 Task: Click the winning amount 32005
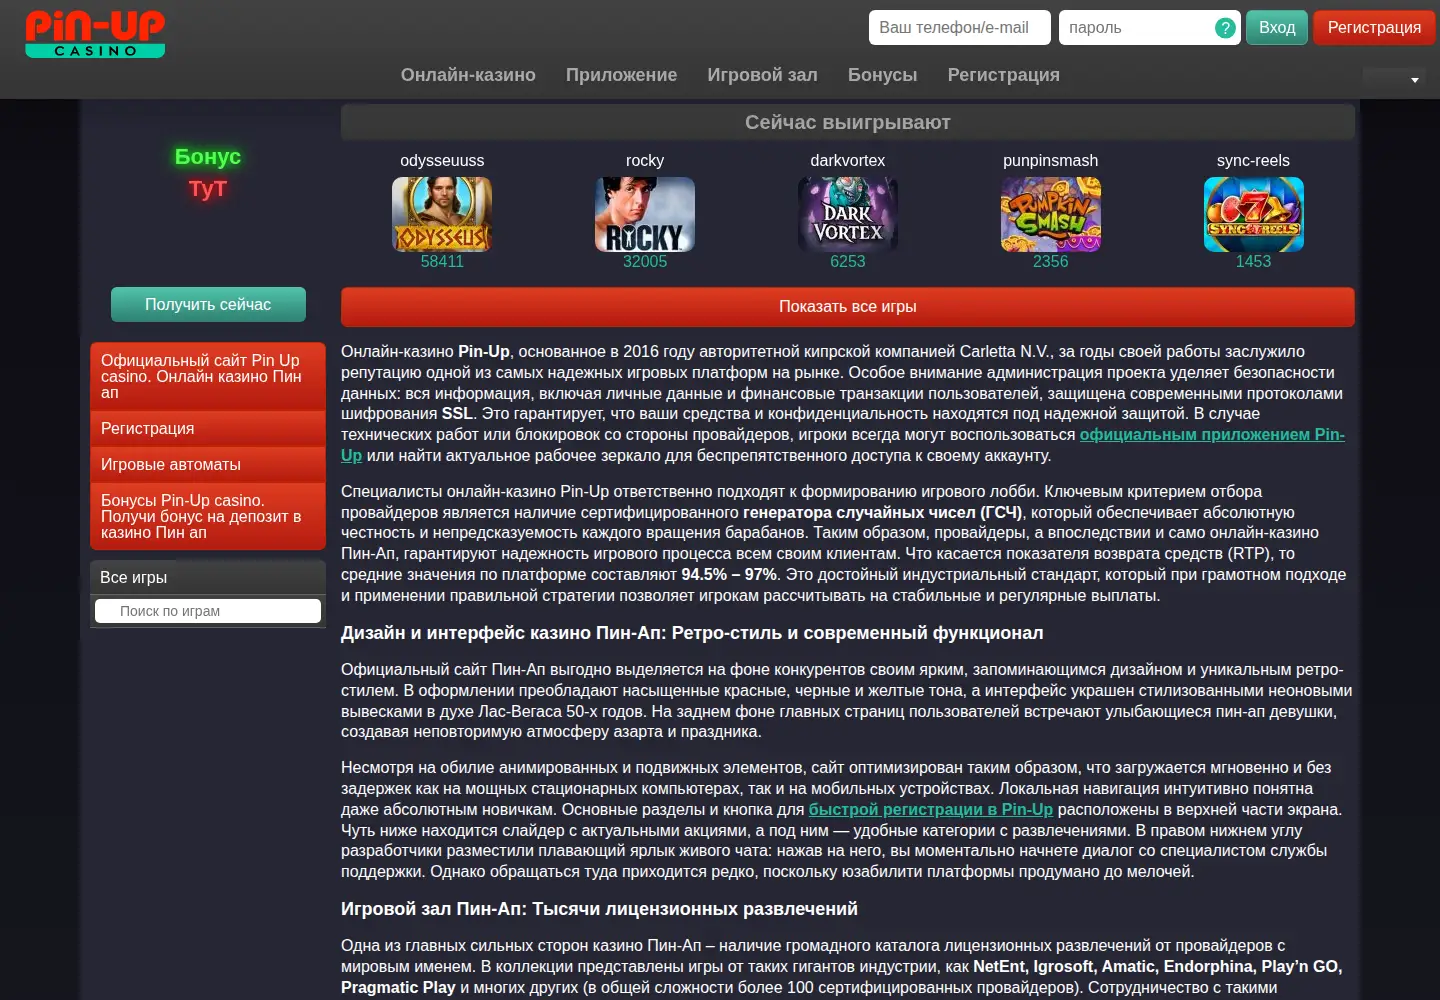[645, 261]
